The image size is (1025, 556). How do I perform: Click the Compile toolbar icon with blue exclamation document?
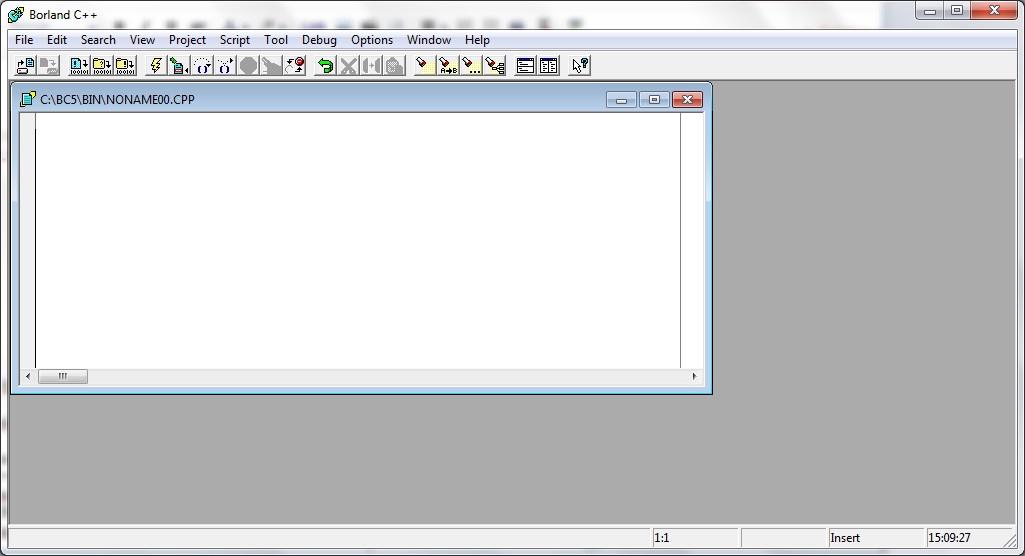click(79, 65)
